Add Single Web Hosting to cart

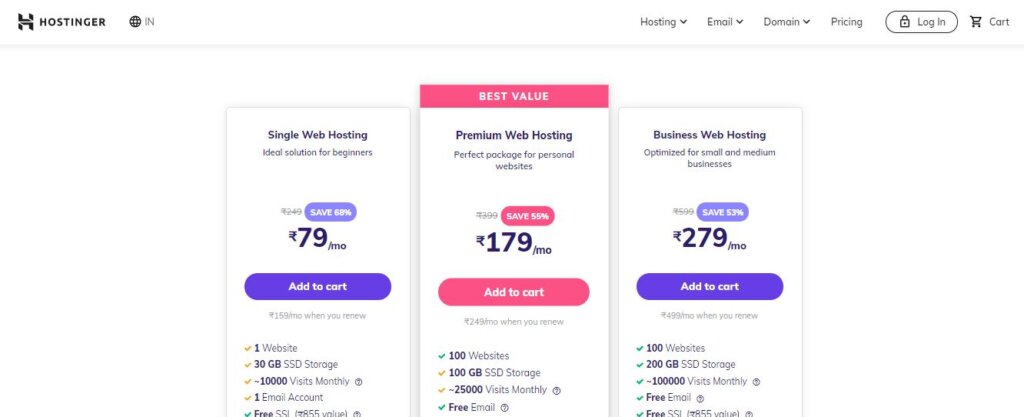pyautogui.click(x=317, y=286)
